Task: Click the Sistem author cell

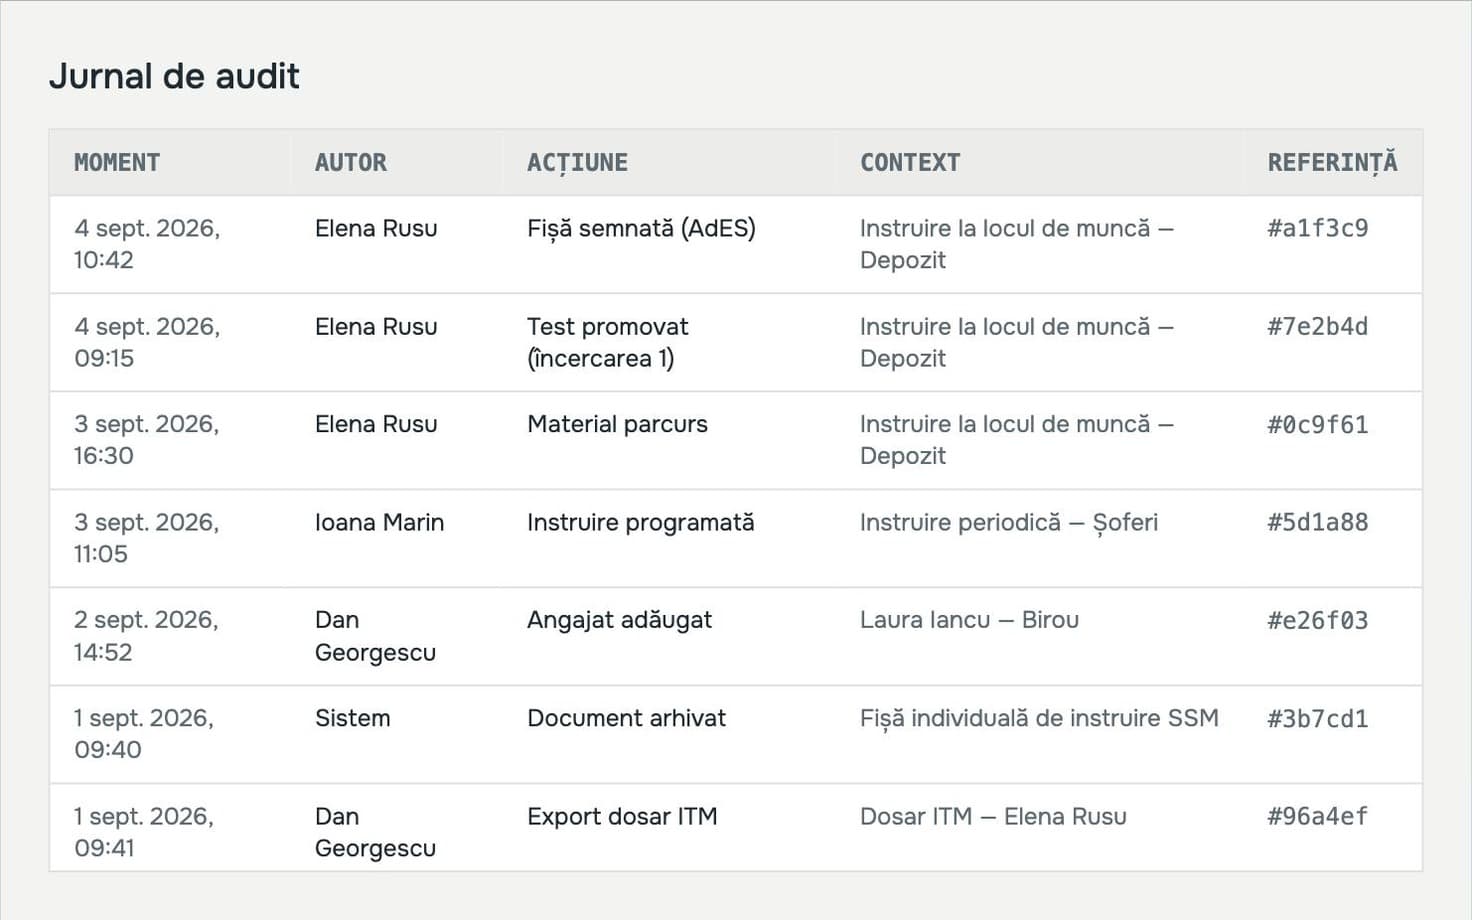Action: click(x=352, y=718)
